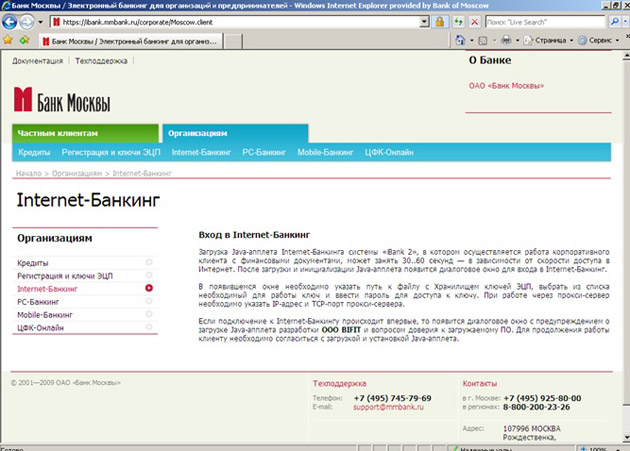Click the red Stop loading icon
Image resolution: width=630 pixels, height=451 pixels.
click(475, 22)
